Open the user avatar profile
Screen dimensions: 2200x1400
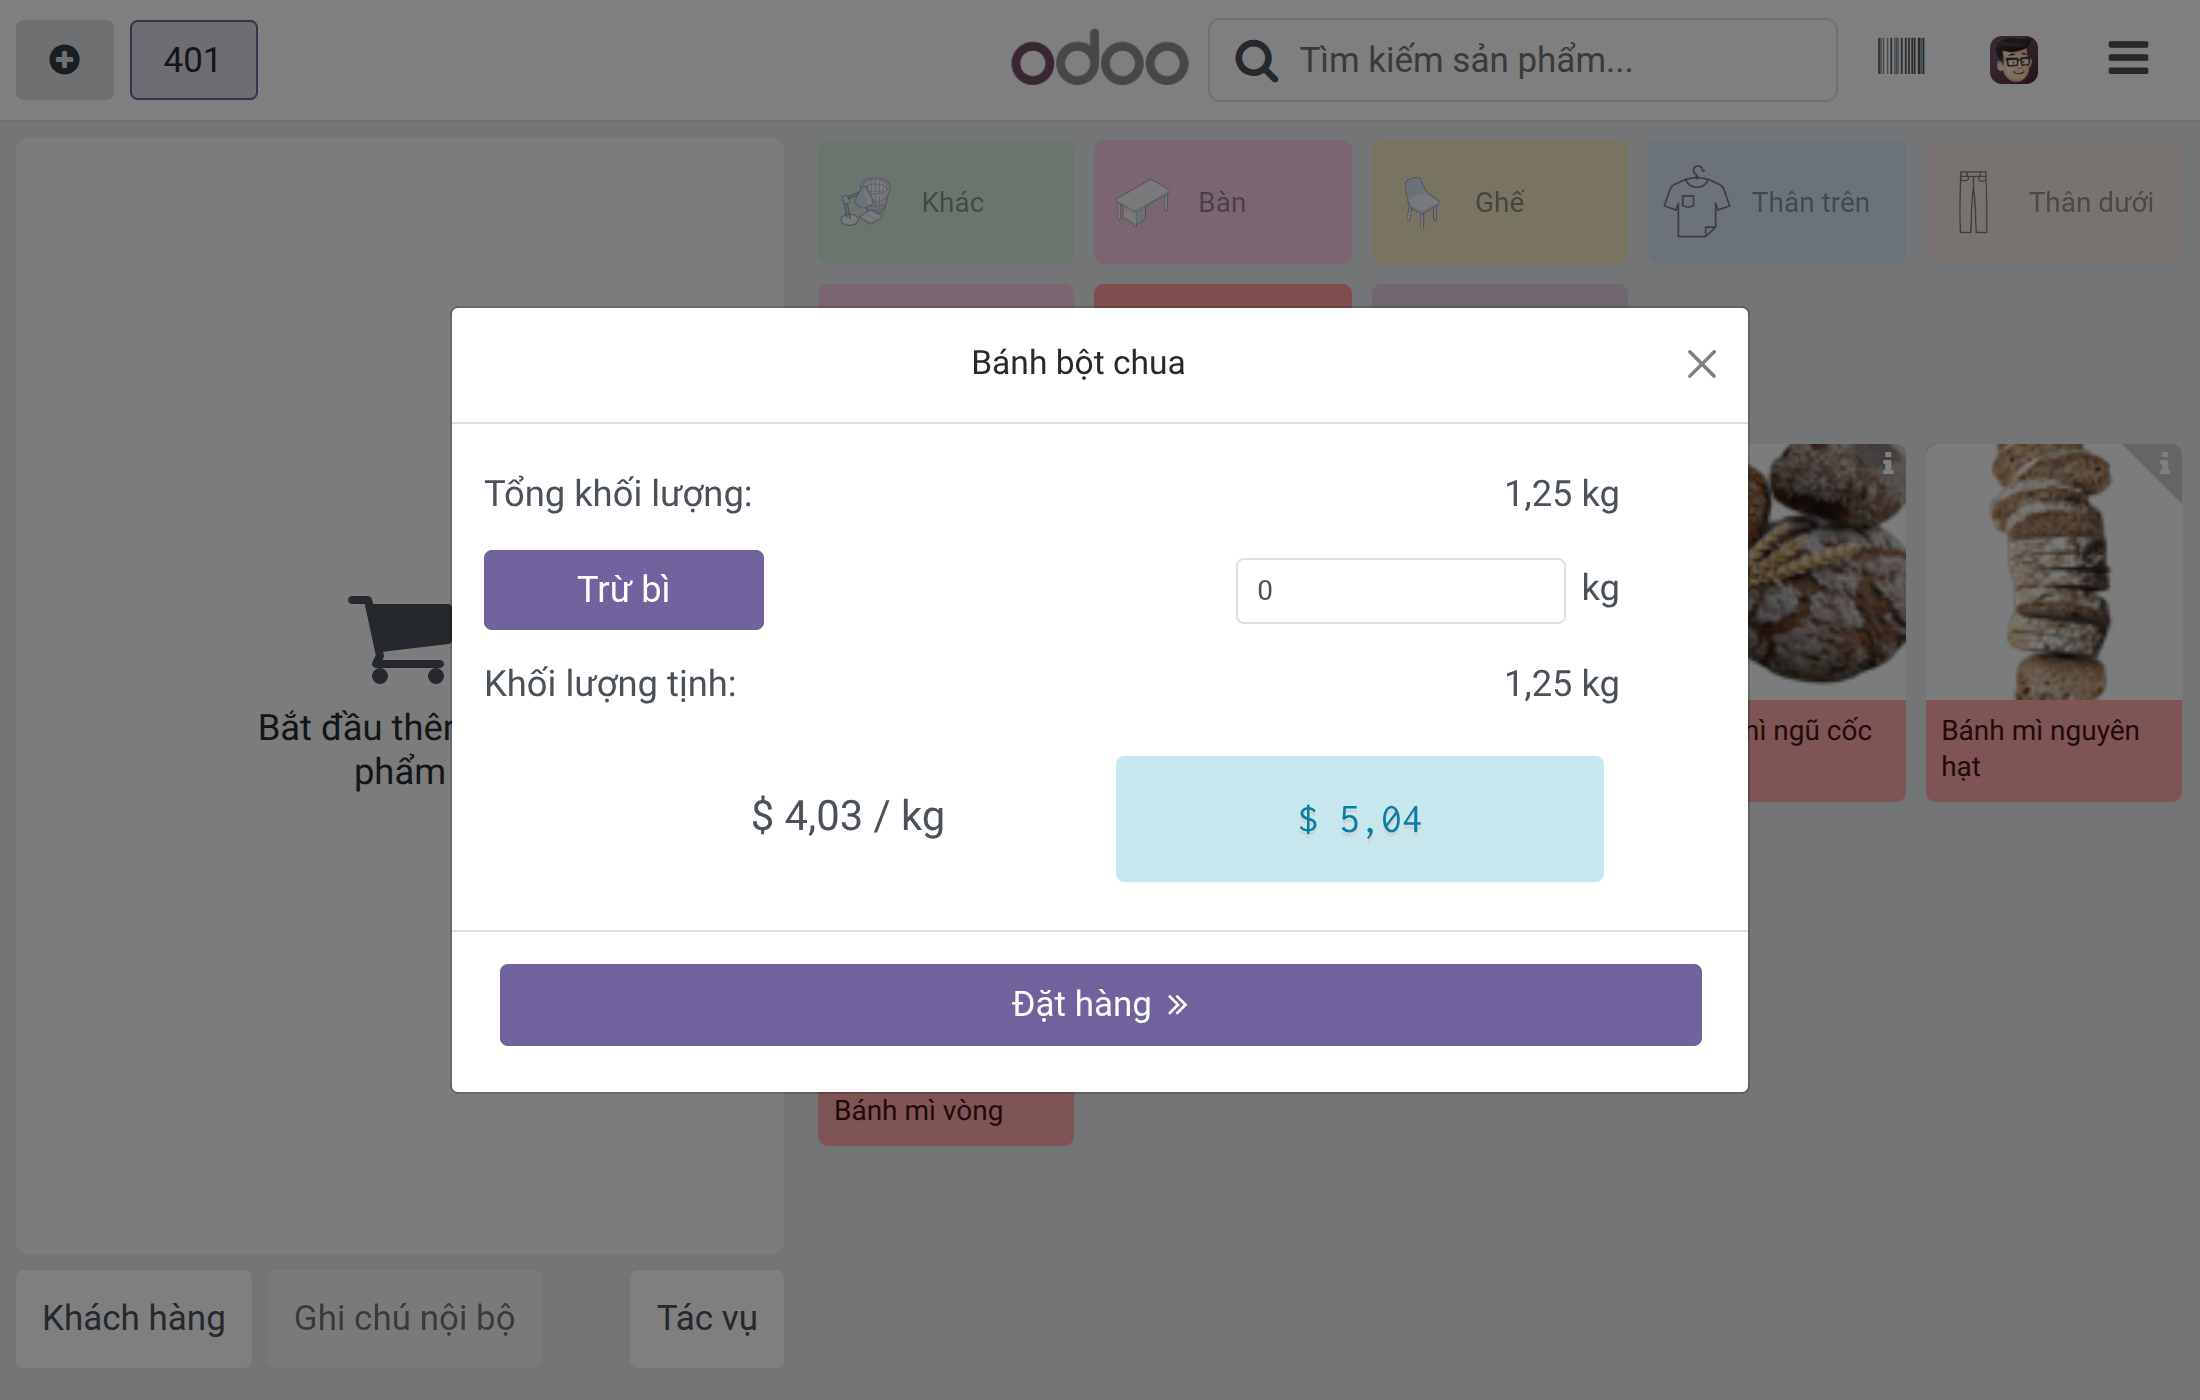pyautogui.click(x=2014, y=59)
